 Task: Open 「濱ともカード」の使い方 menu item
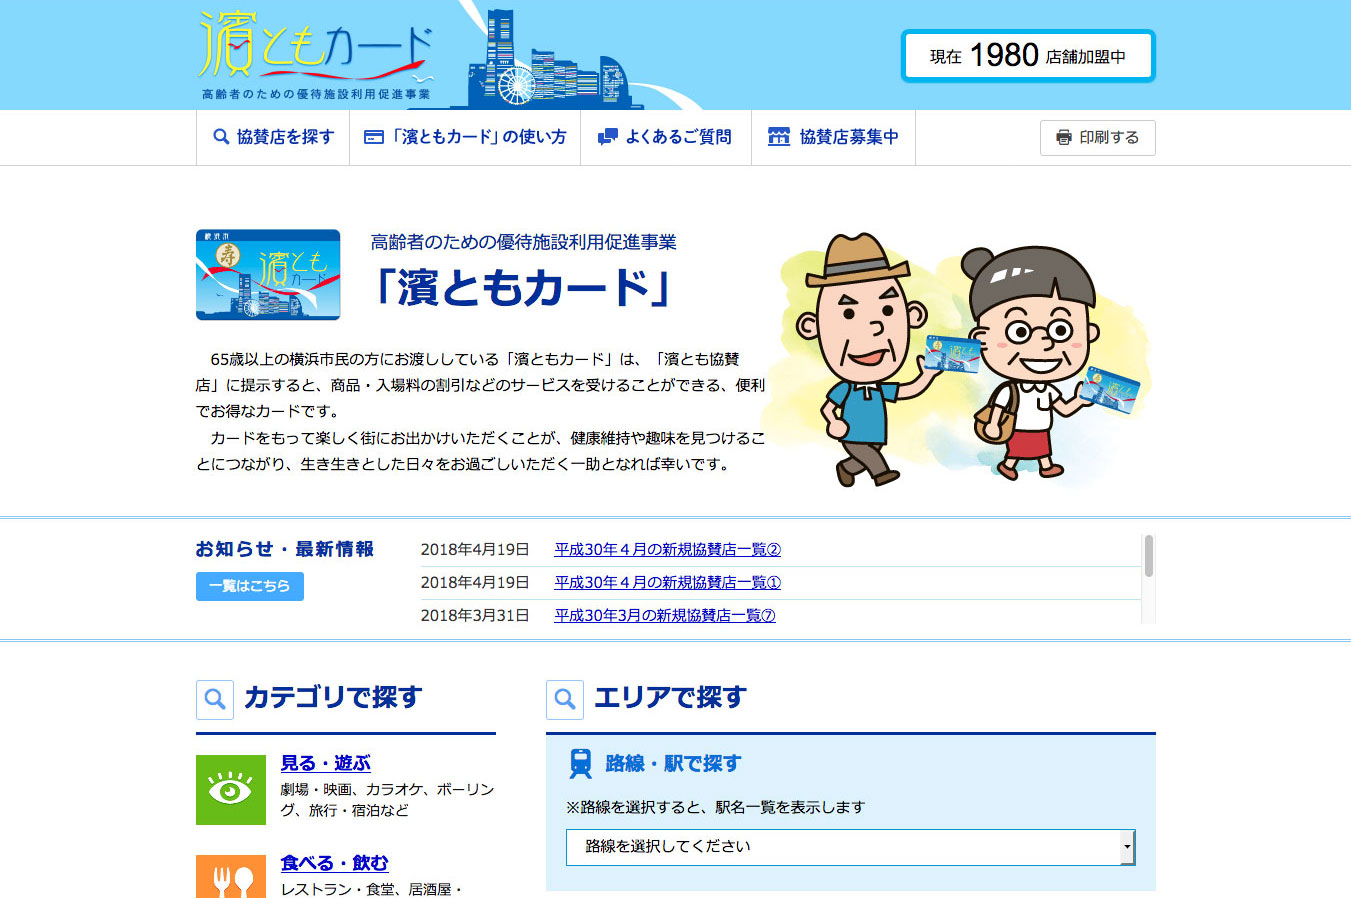[x=465, y=137]
